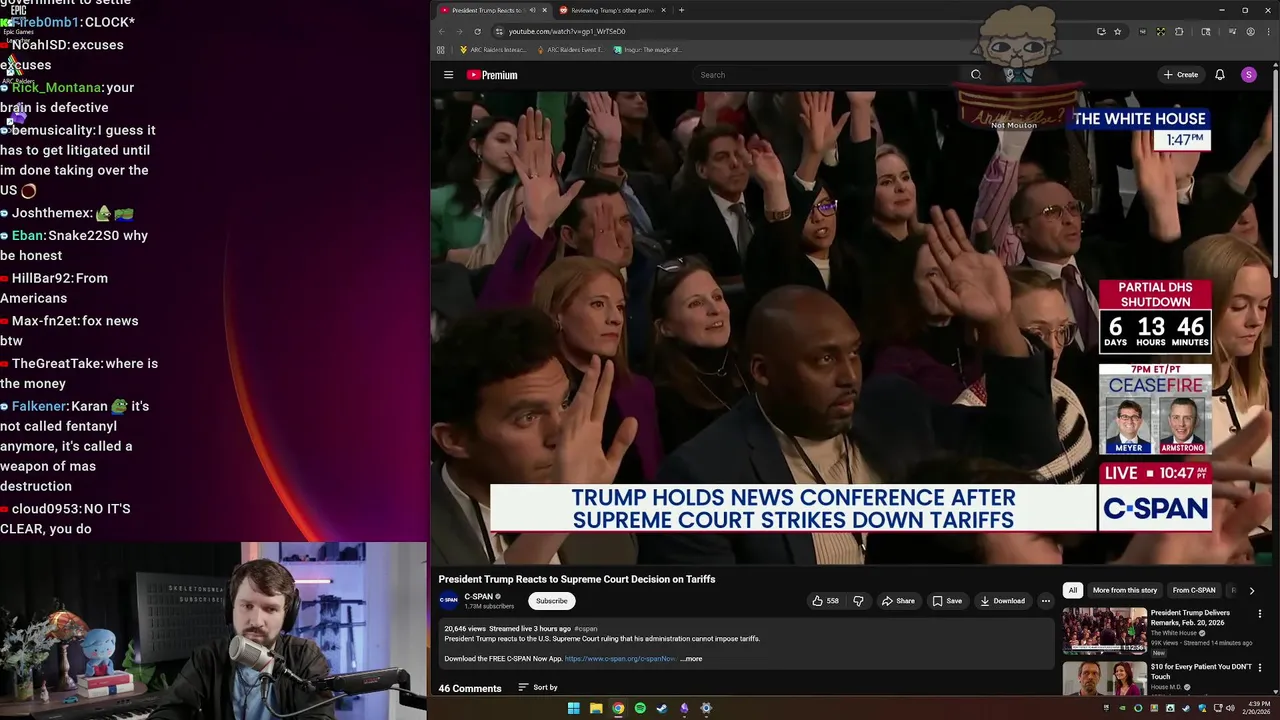Click Chrome icon in taskbar
The height and width of the screenshot is (720, 1280).
point(618,708)
